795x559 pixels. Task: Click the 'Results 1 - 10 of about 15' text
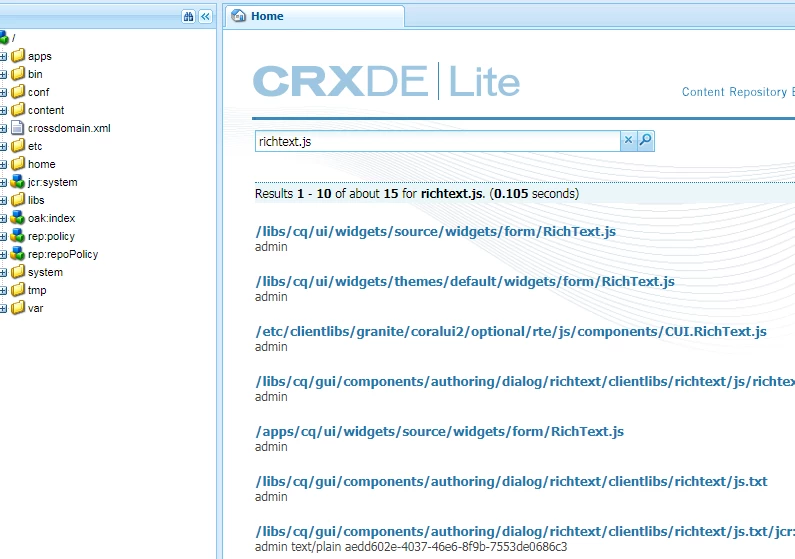pos(327,194)
